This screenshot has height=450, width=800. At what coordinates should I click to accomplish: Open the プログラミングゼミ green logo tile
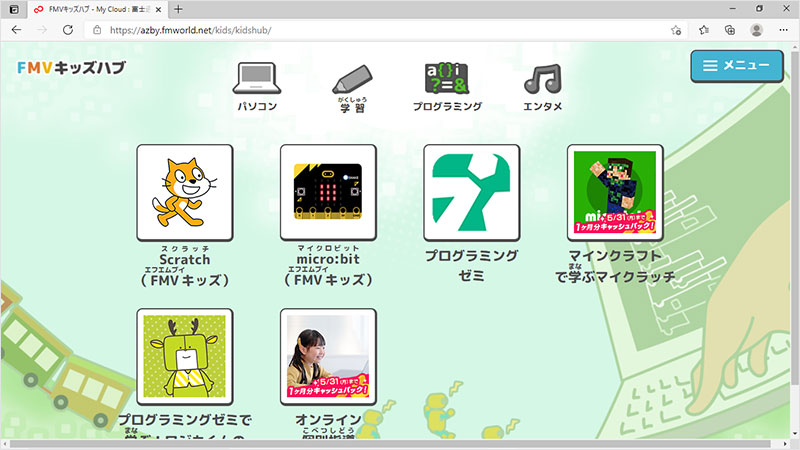click(x=471, y=192)
